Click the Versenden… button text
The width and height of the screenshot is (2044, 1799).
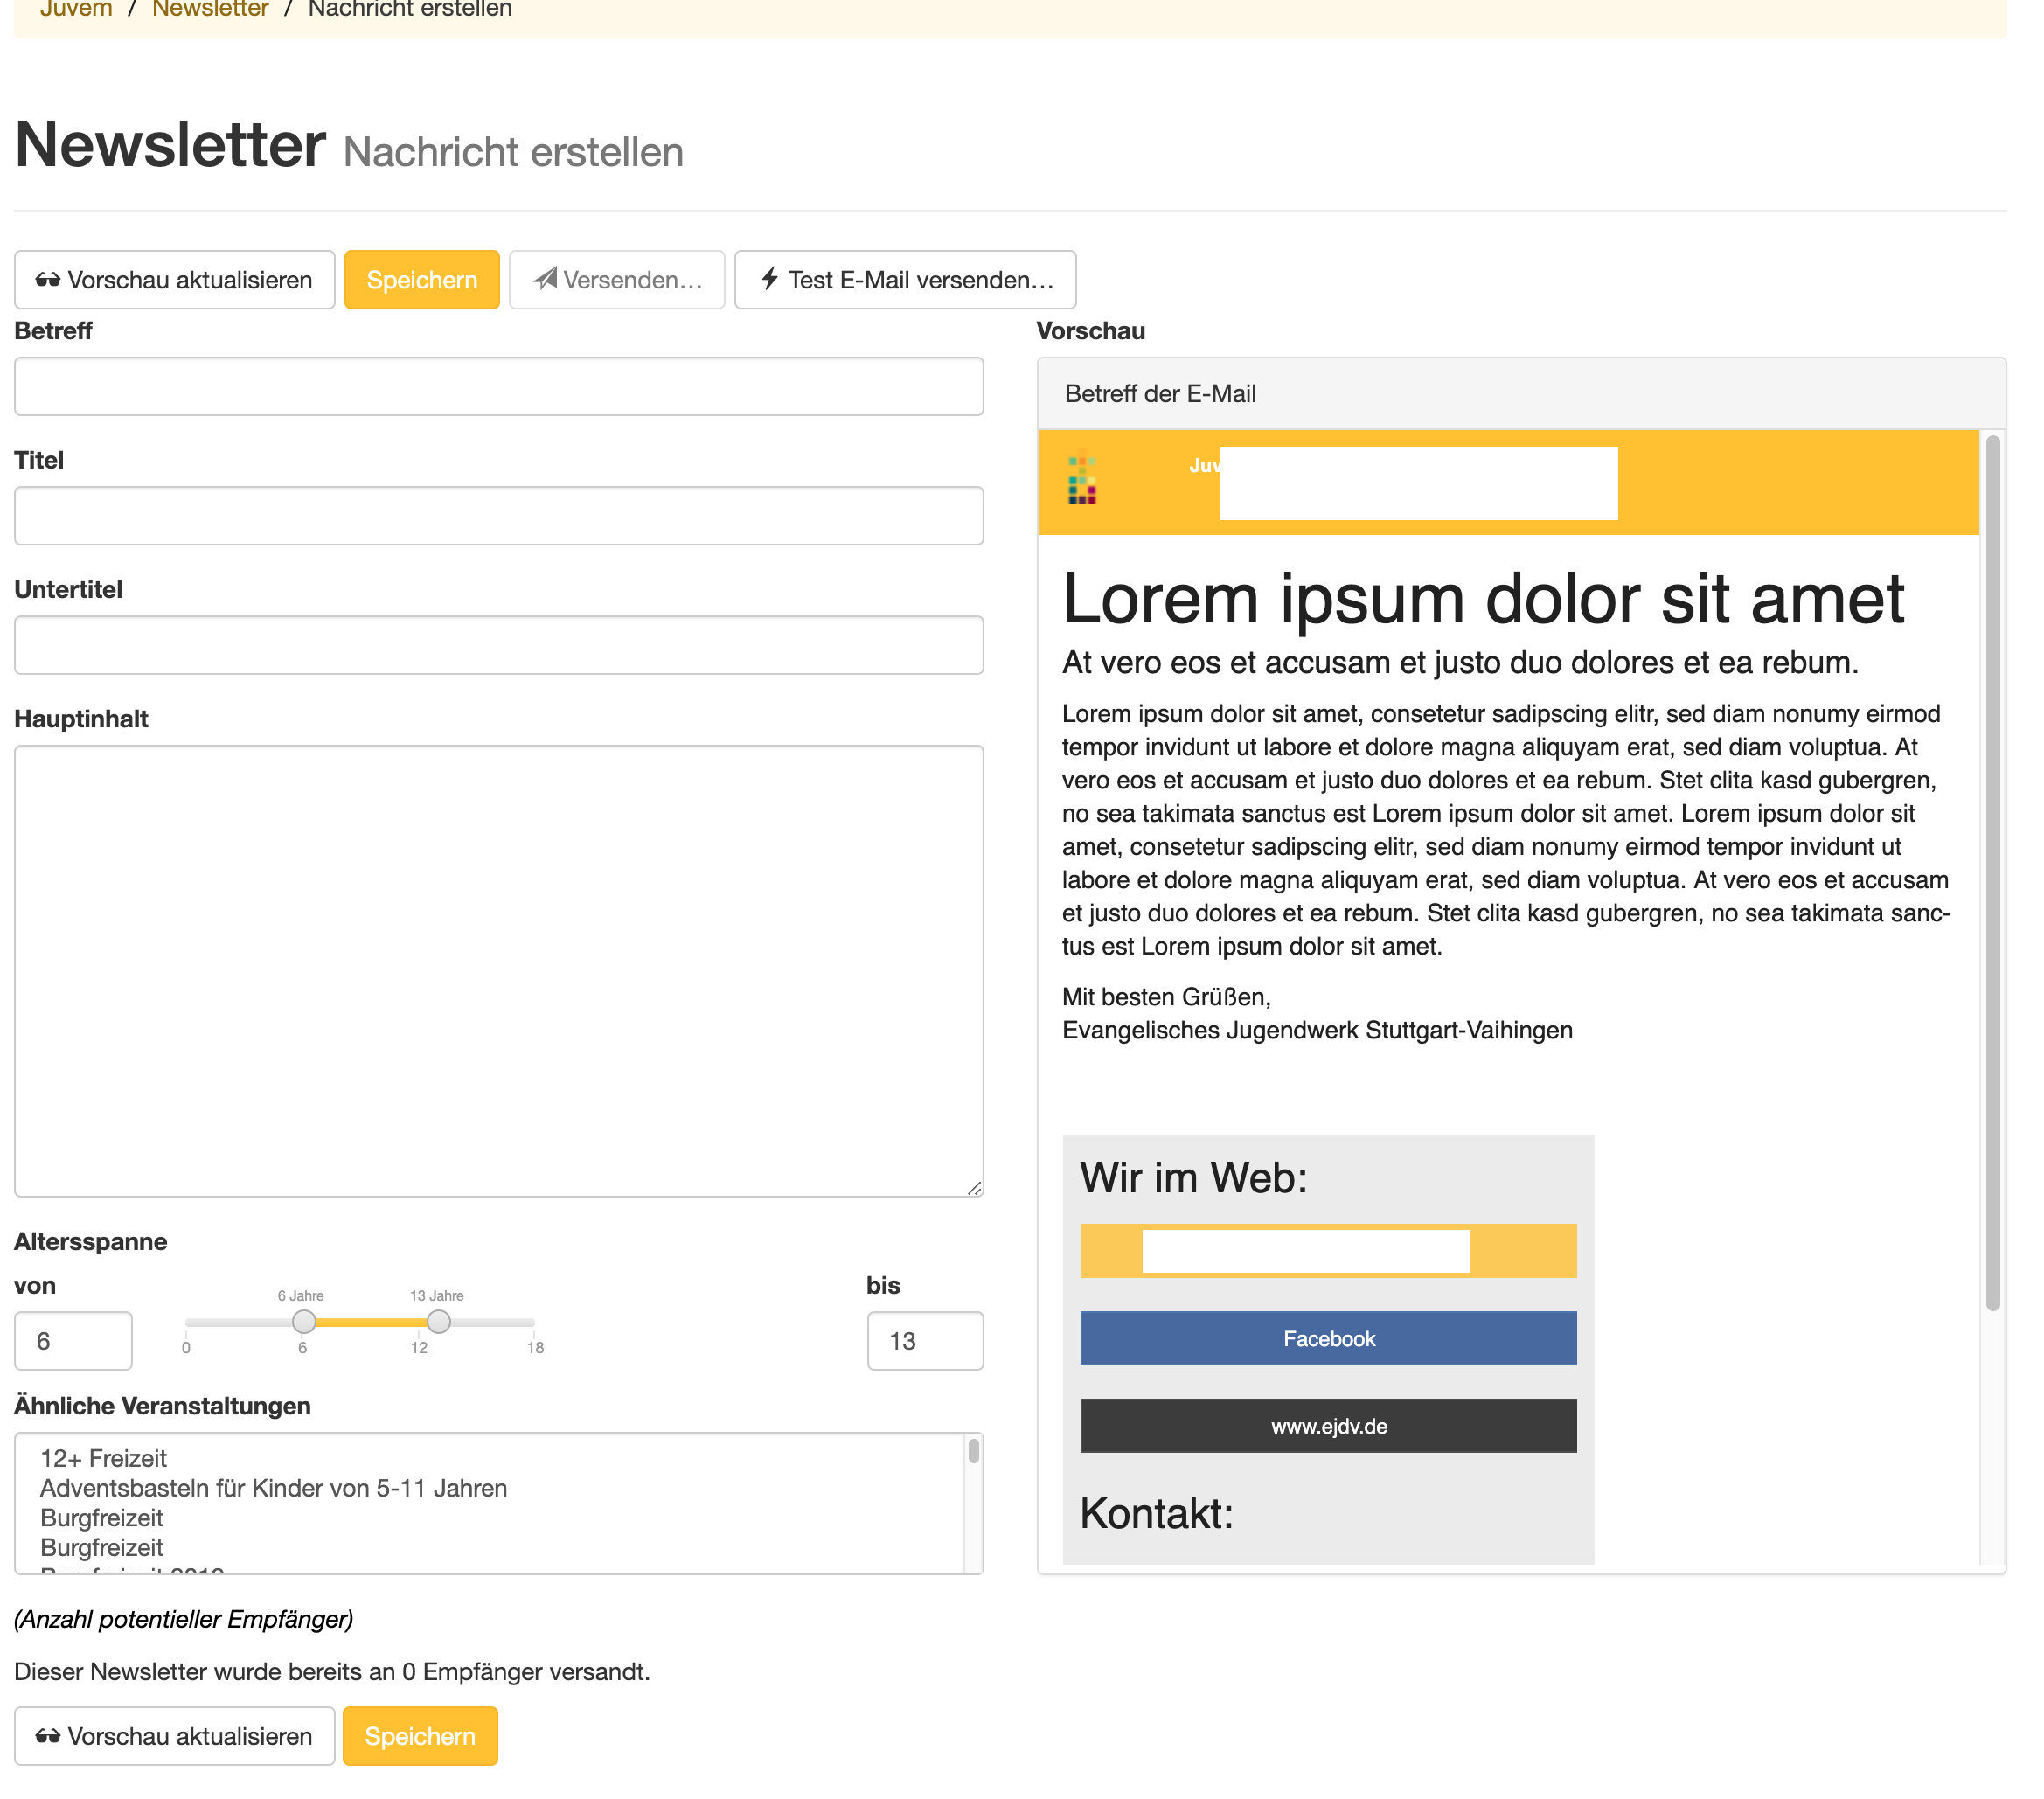tap(633, 280)
